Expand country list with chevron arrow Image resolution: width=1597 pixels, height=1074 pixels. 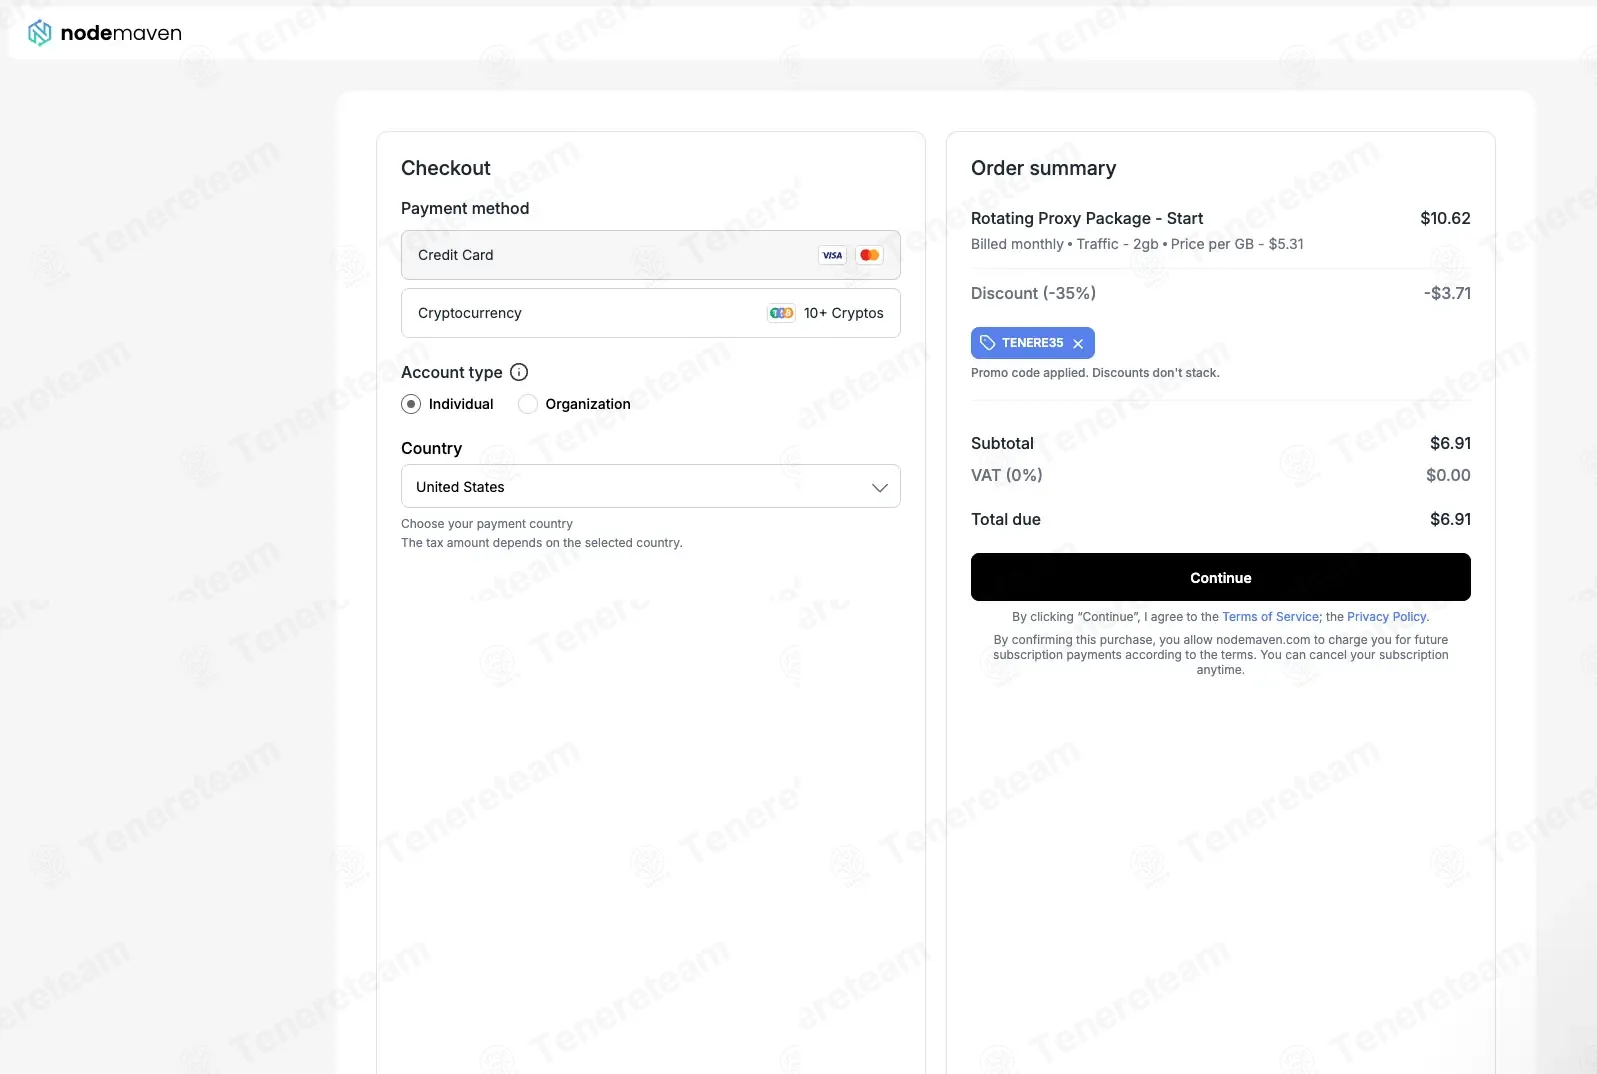point(880,487)
